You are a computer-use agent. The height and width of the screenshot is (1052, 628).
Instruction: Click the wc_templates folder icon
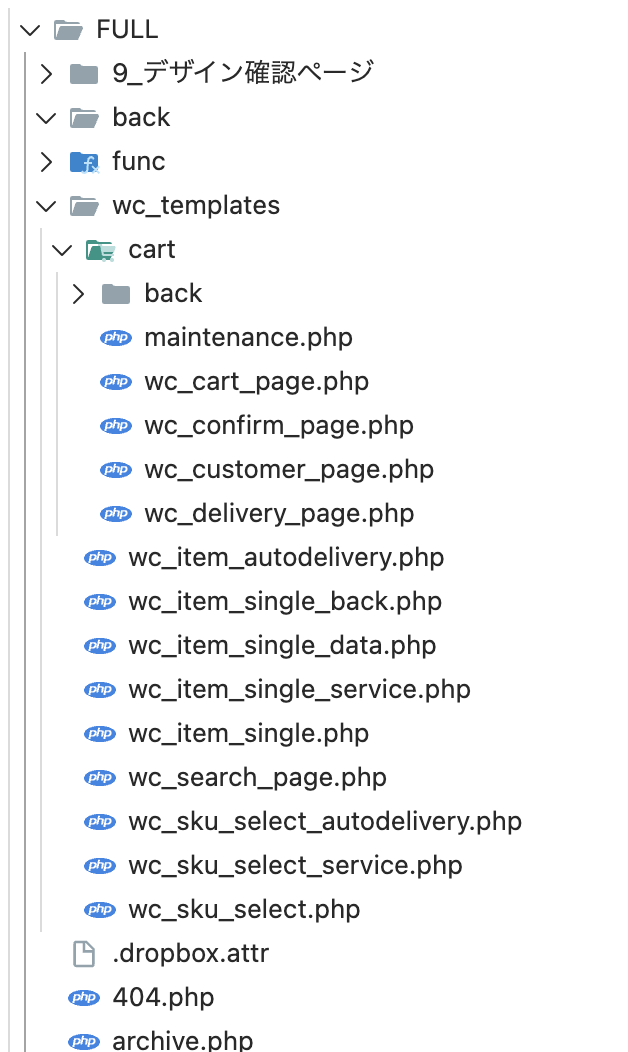[84, 205]
